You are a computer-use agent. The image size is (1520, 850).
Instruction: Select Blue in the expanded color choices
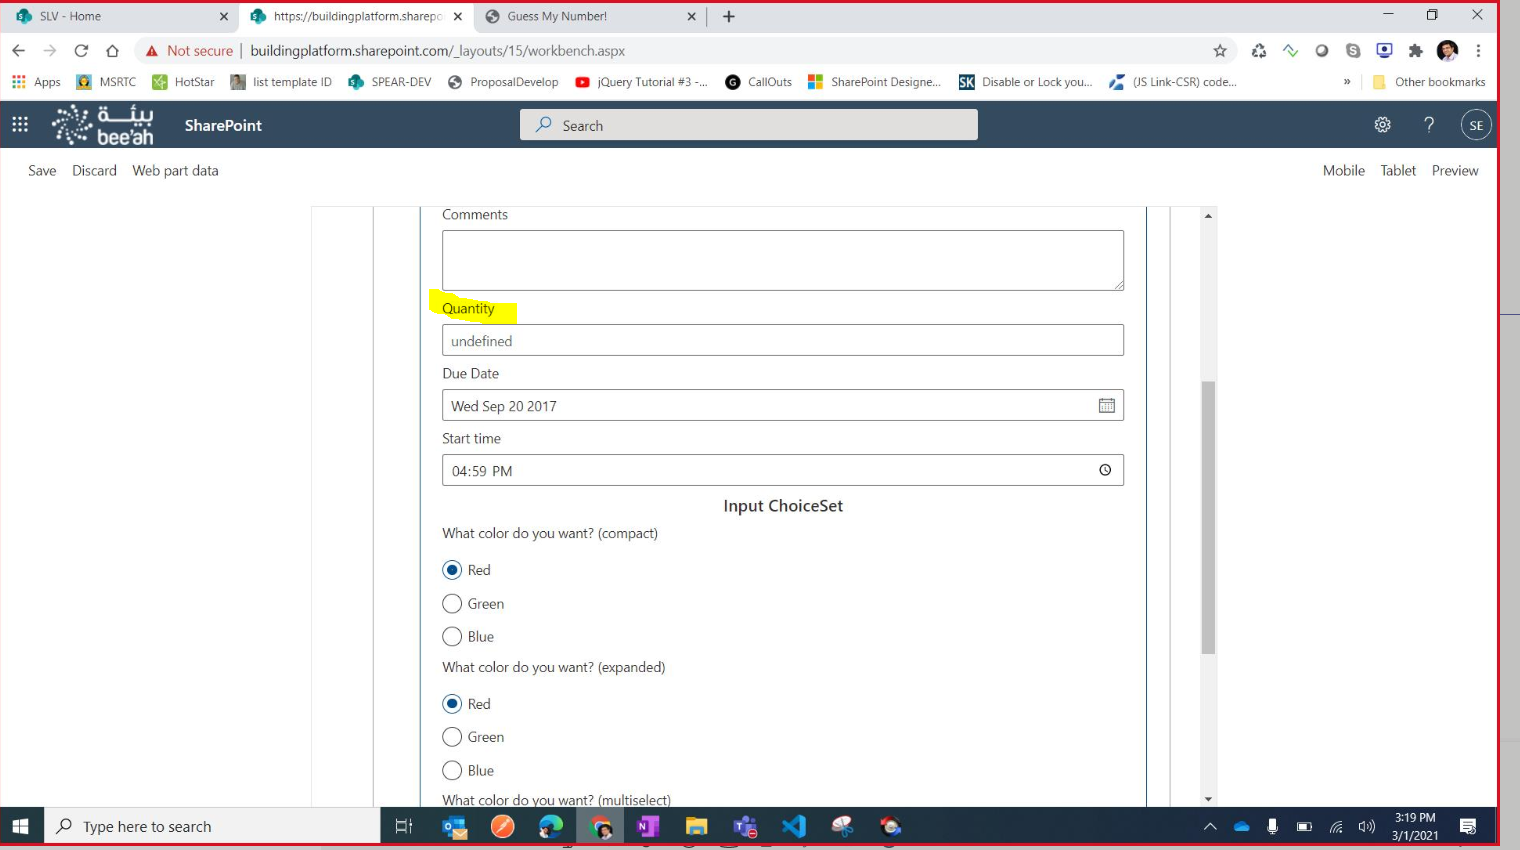pyautogui.click(x=451, y=770)
